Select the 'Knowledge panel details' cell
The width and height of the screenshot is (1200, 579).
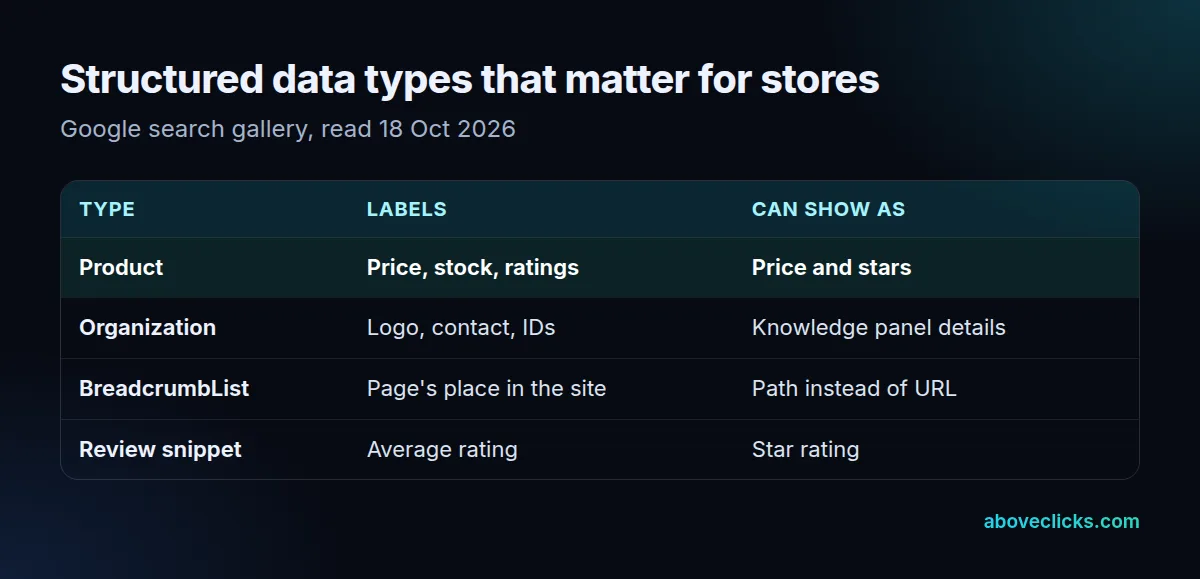coord(878,328)
